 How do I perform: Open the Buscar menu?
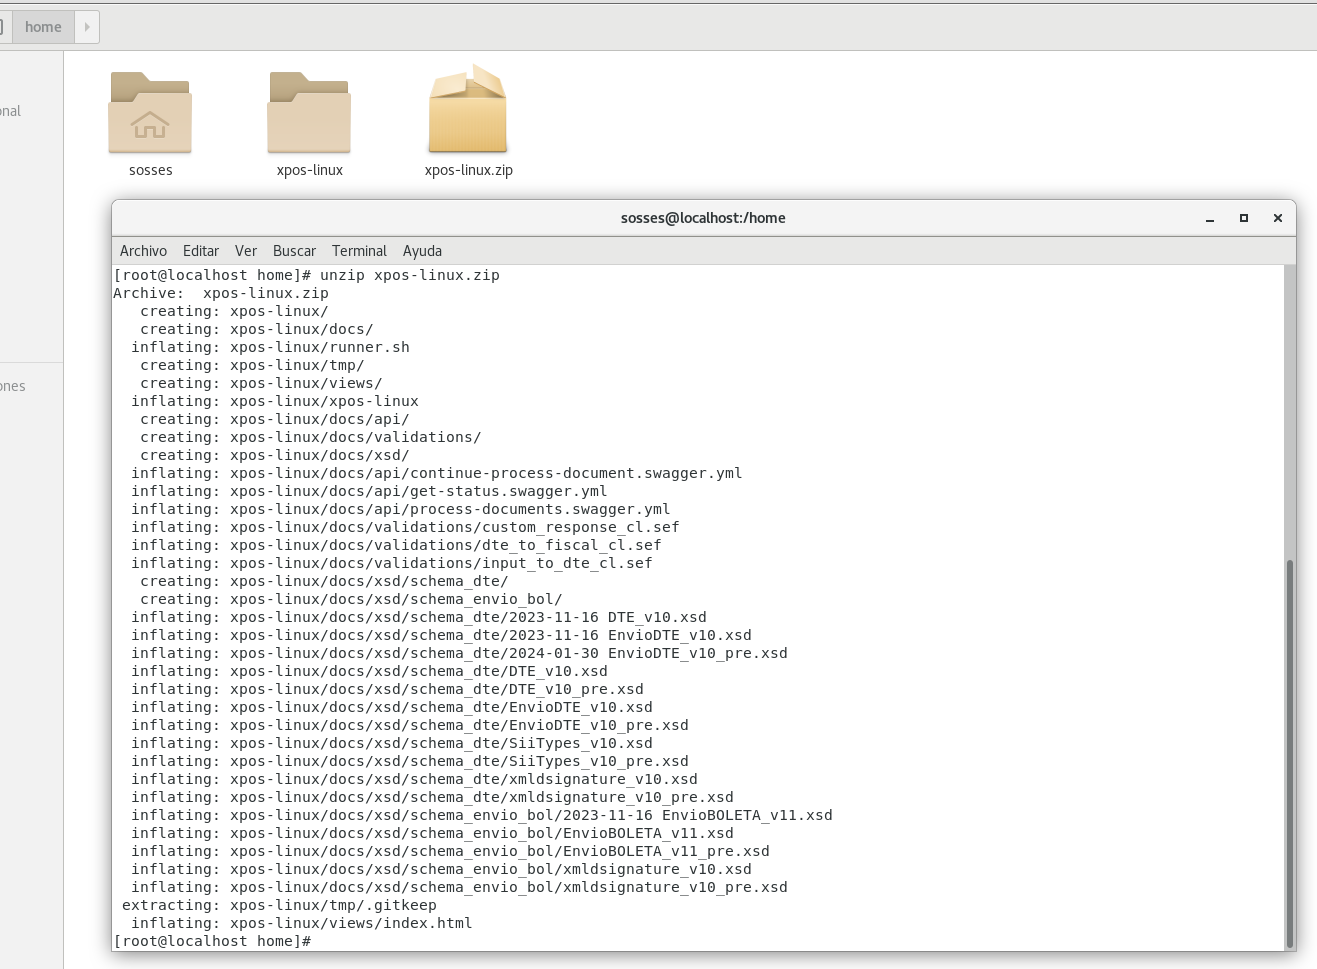click(x=294, y=251)
